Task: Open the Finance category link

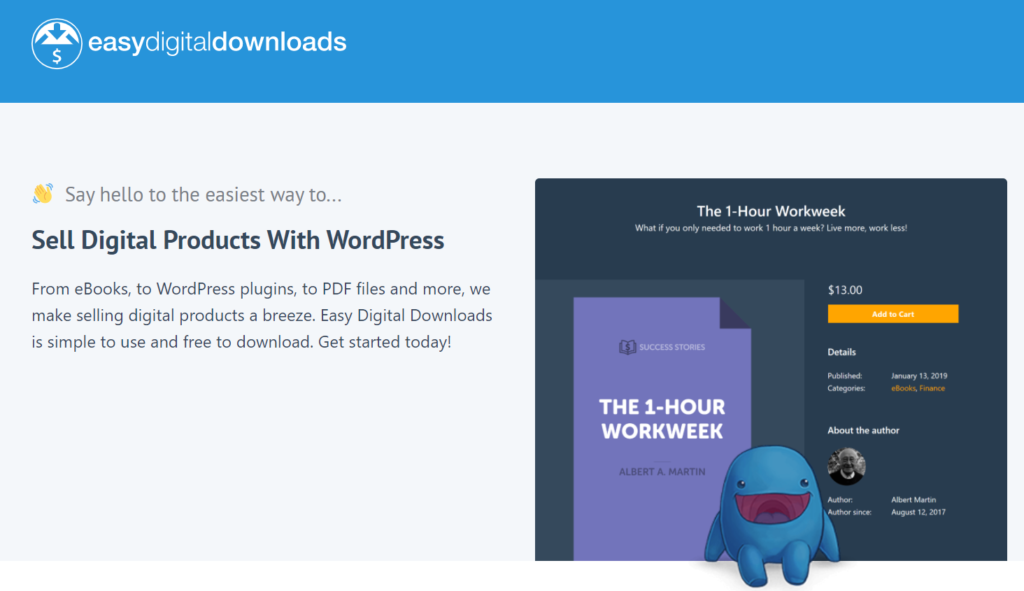Action: click(x=932, y=388)
